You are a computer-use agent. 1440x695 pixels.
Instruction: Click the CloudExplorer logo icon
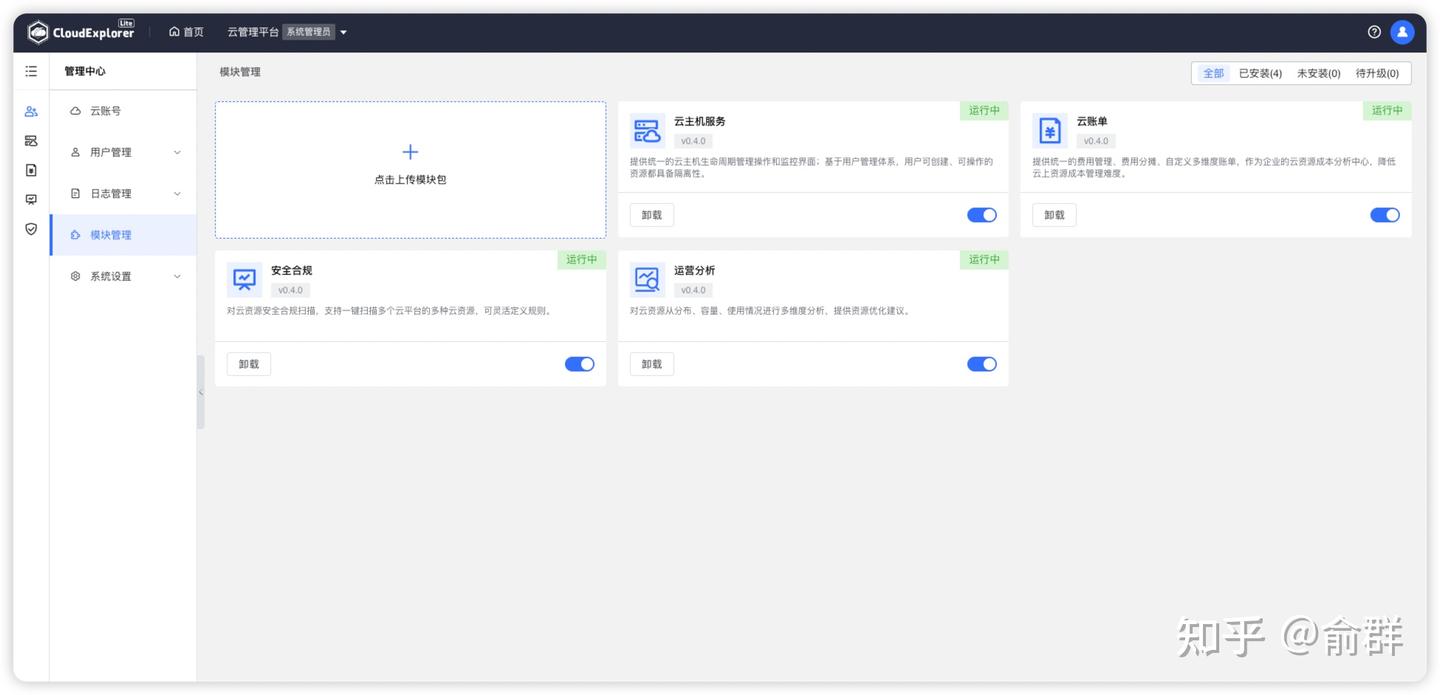pos(38,32)
